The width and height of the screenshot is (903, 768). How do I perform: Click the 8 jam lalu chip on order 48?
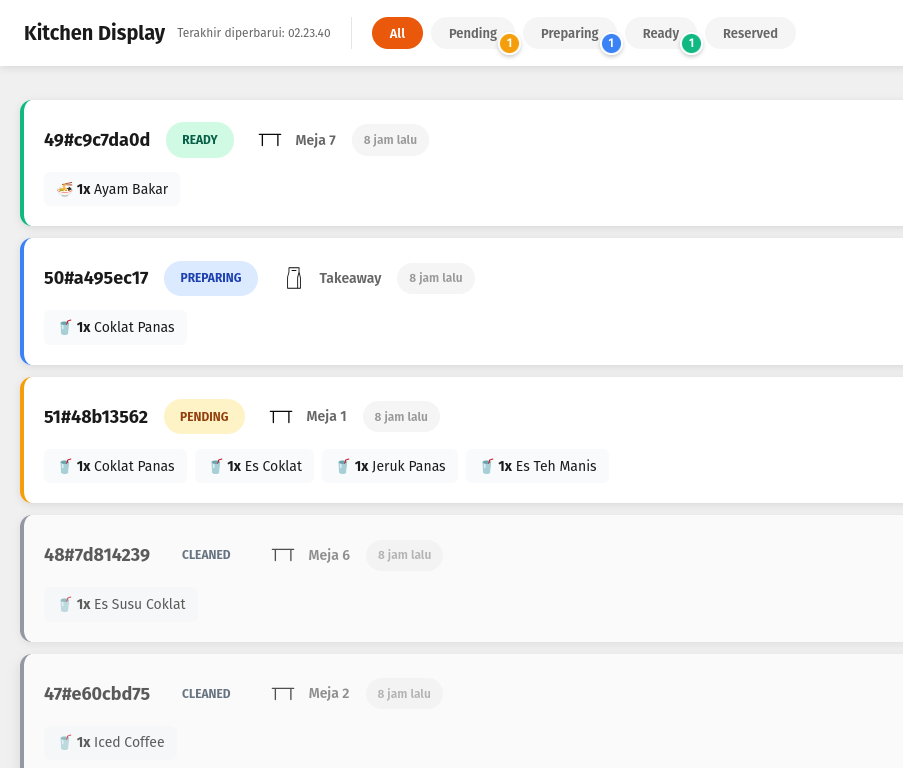click(x=404, y=555)
